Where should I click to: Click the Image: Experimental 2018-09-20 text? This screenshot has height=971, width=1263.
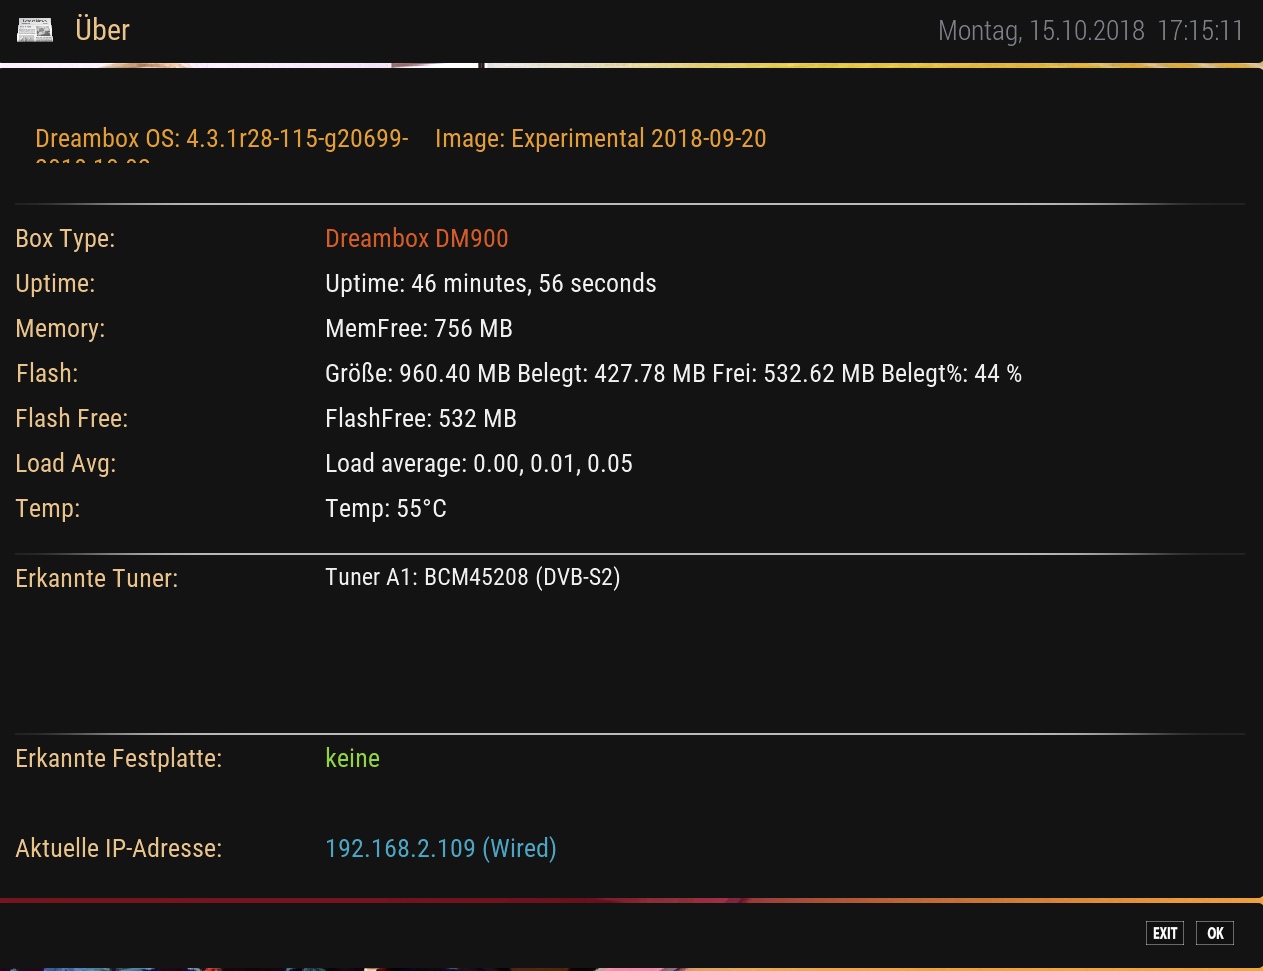click(600, 139)
